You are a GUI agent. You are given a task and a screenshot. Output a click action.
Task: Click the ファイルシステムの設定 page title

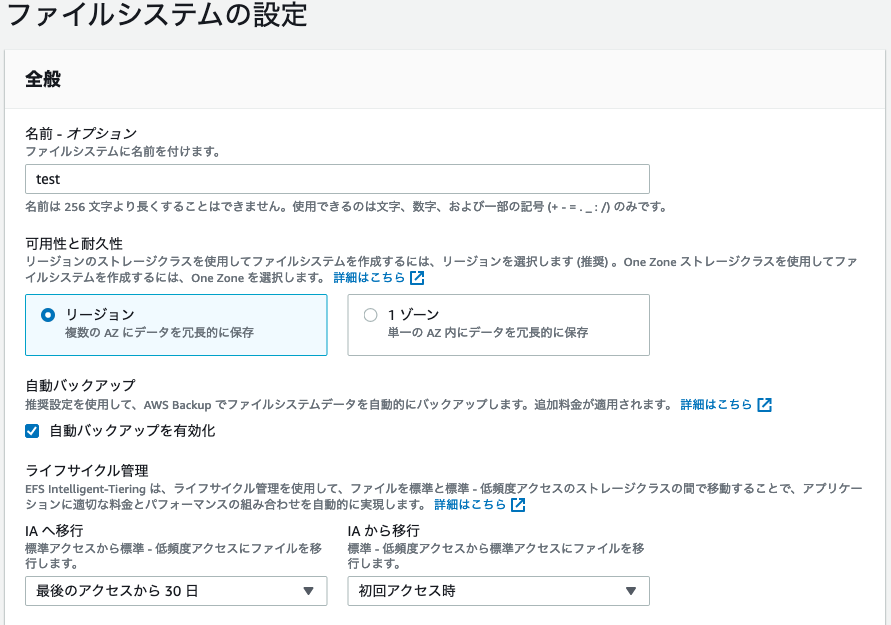(x=157, y=14)
